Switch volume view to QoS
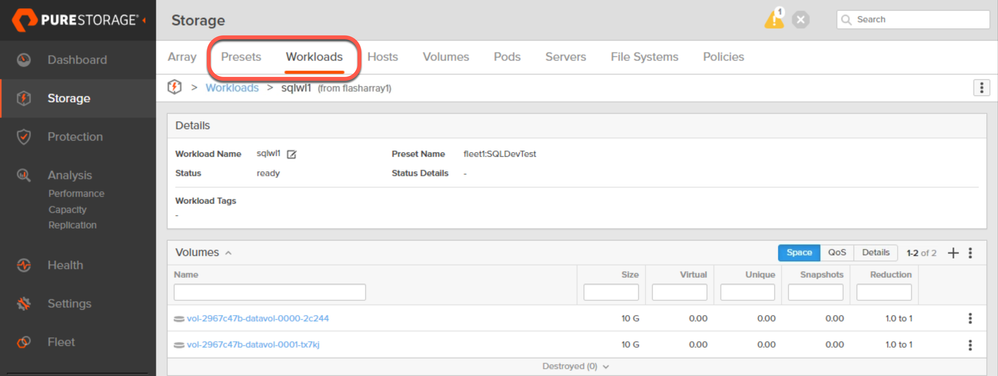 pos(837,253)
